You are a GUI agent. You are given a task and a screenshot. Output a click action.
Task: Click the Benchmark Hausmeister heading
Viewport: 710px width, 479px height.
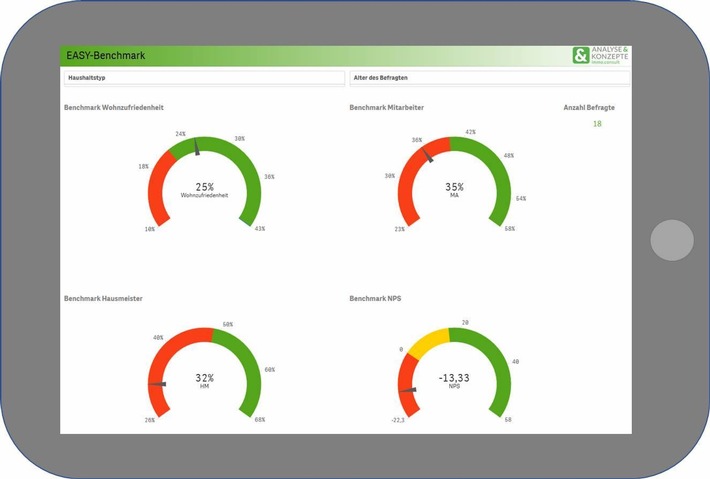click(103, 299)
